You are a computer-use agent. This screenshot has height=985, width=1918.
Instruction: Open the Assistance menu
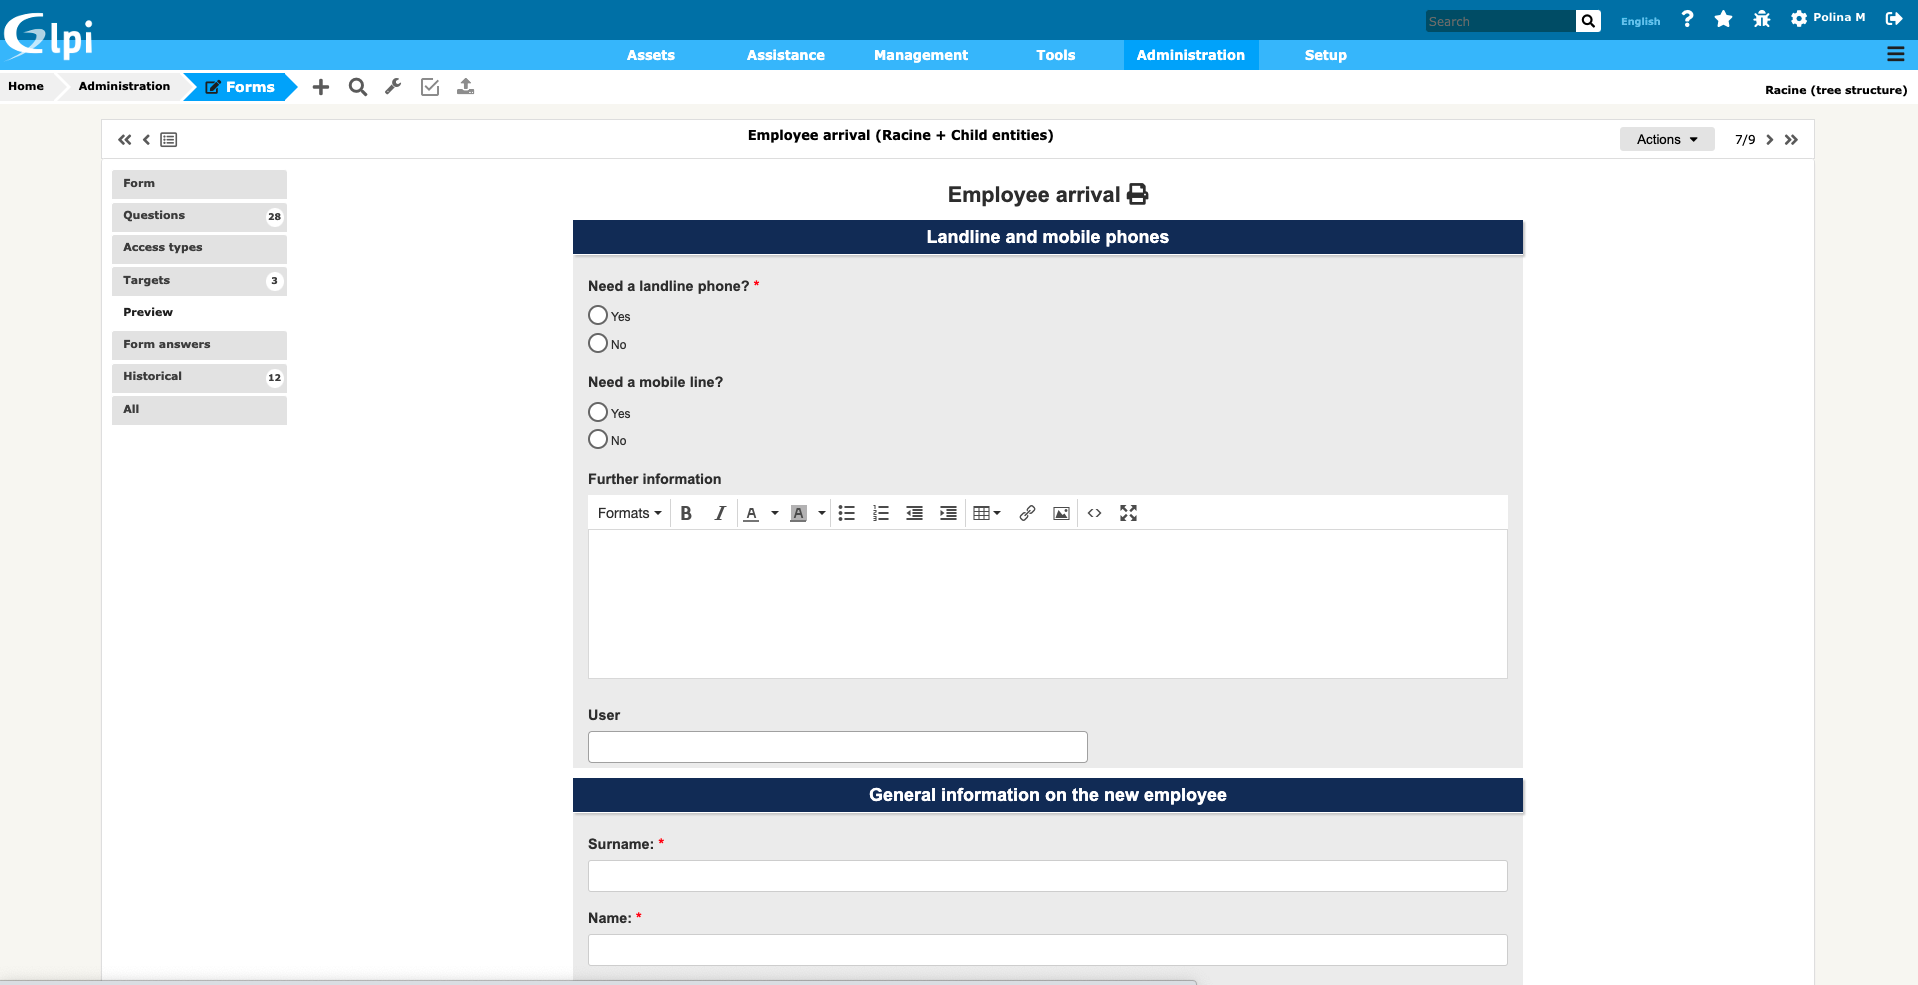(786, 55)
